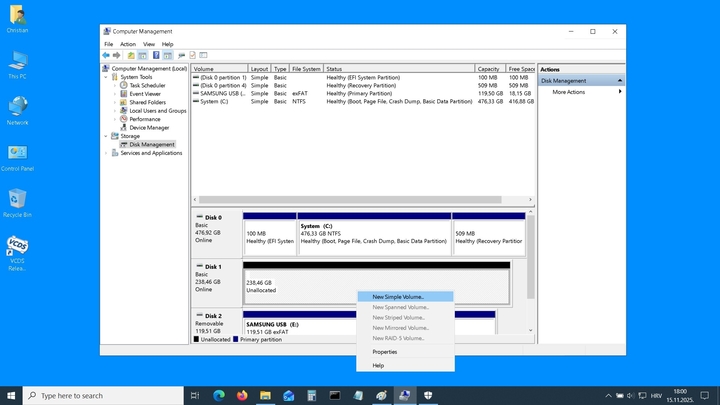
Task: Select Properties in the context menu
Action: tap(384, 352)
